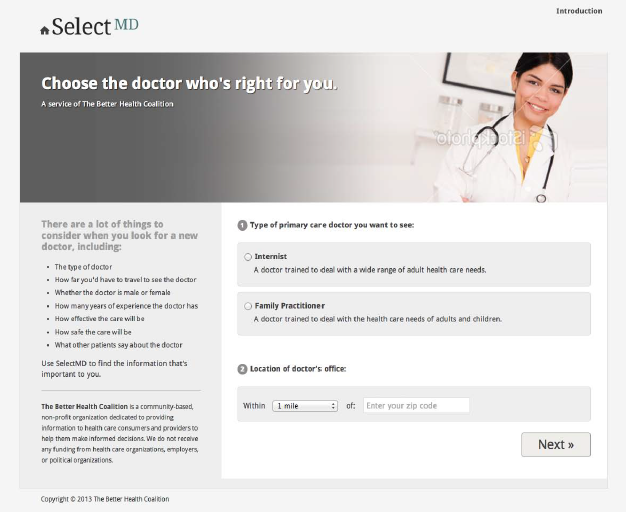Click the step 2 number badge
Screen dimensions: 626x512
pos(242,369)
